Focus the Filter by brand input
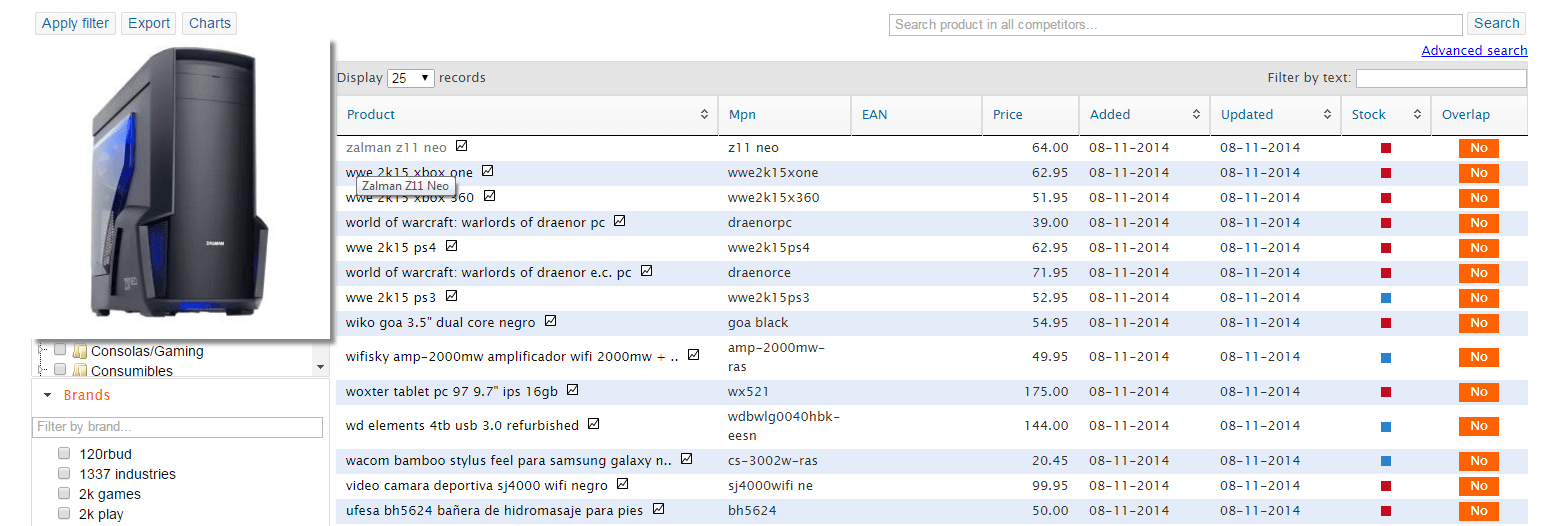Image resolution: width=1562 pixels, height=526 pixels. (x=177, y=427)
